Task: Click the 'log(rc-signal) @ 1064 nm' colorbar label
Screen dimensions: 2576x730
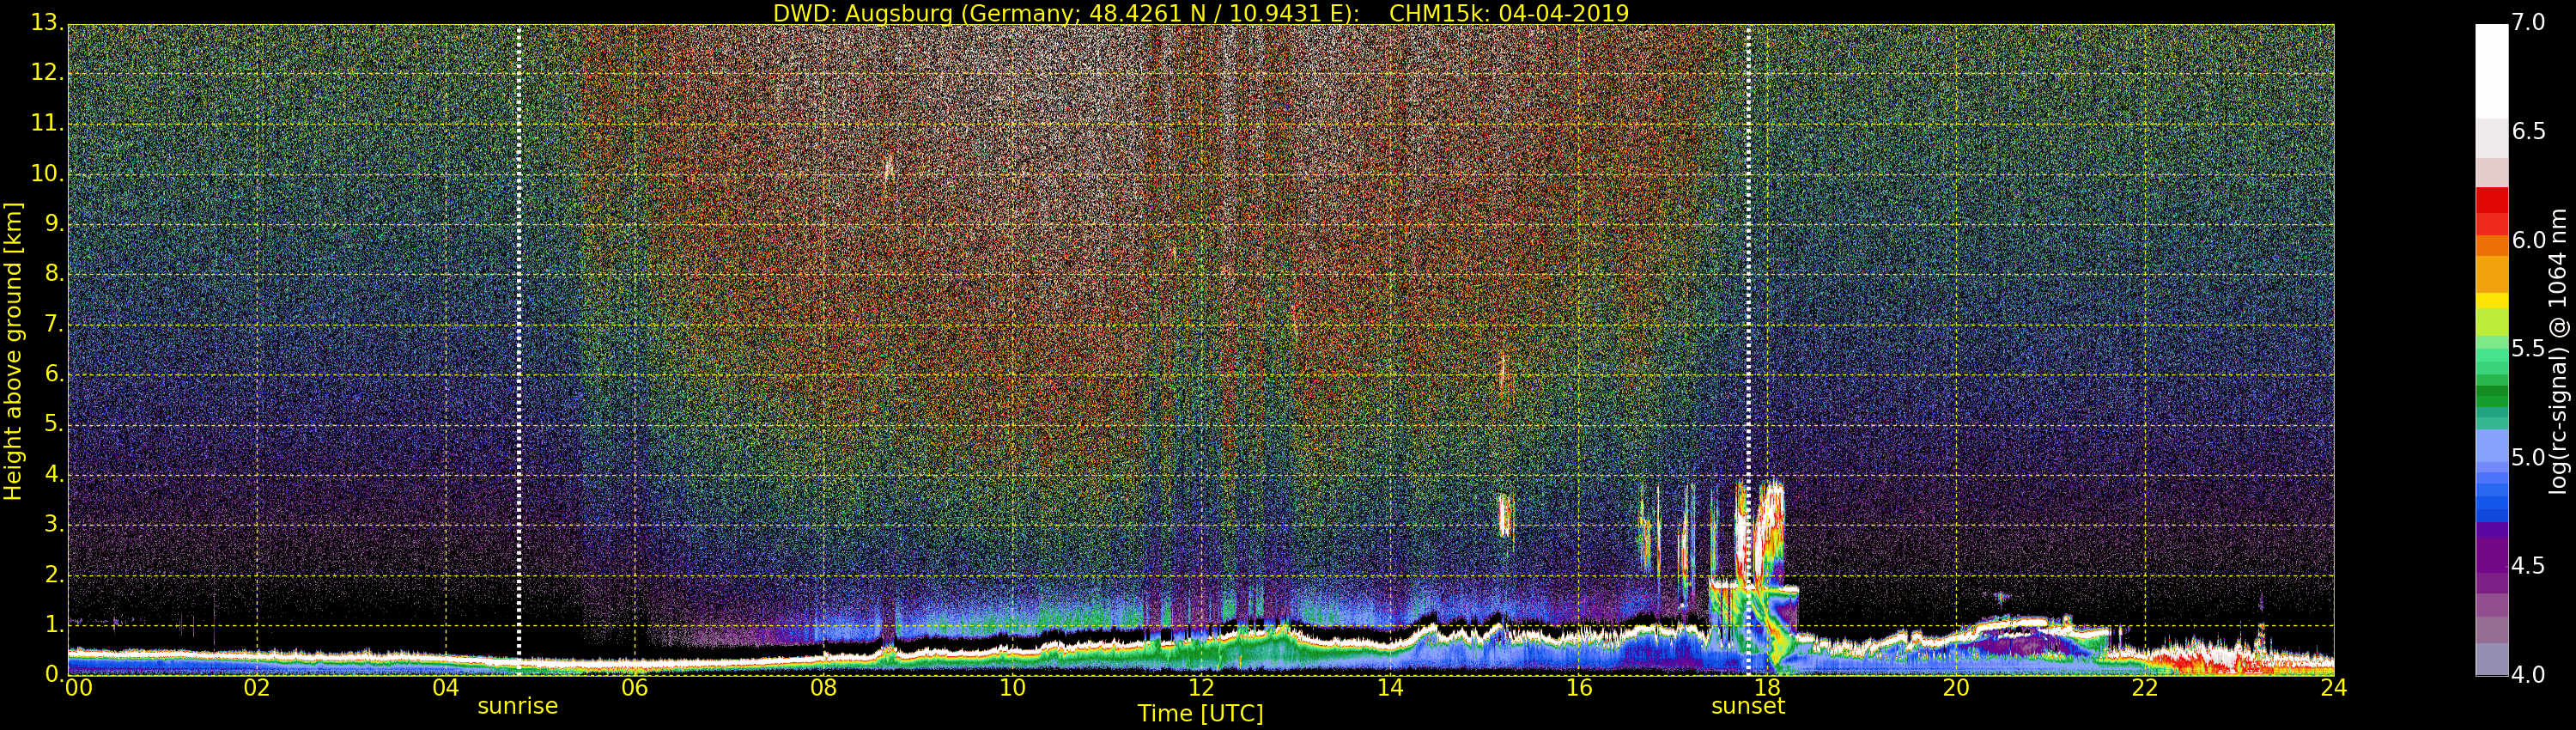Action: coord(2558,351)
